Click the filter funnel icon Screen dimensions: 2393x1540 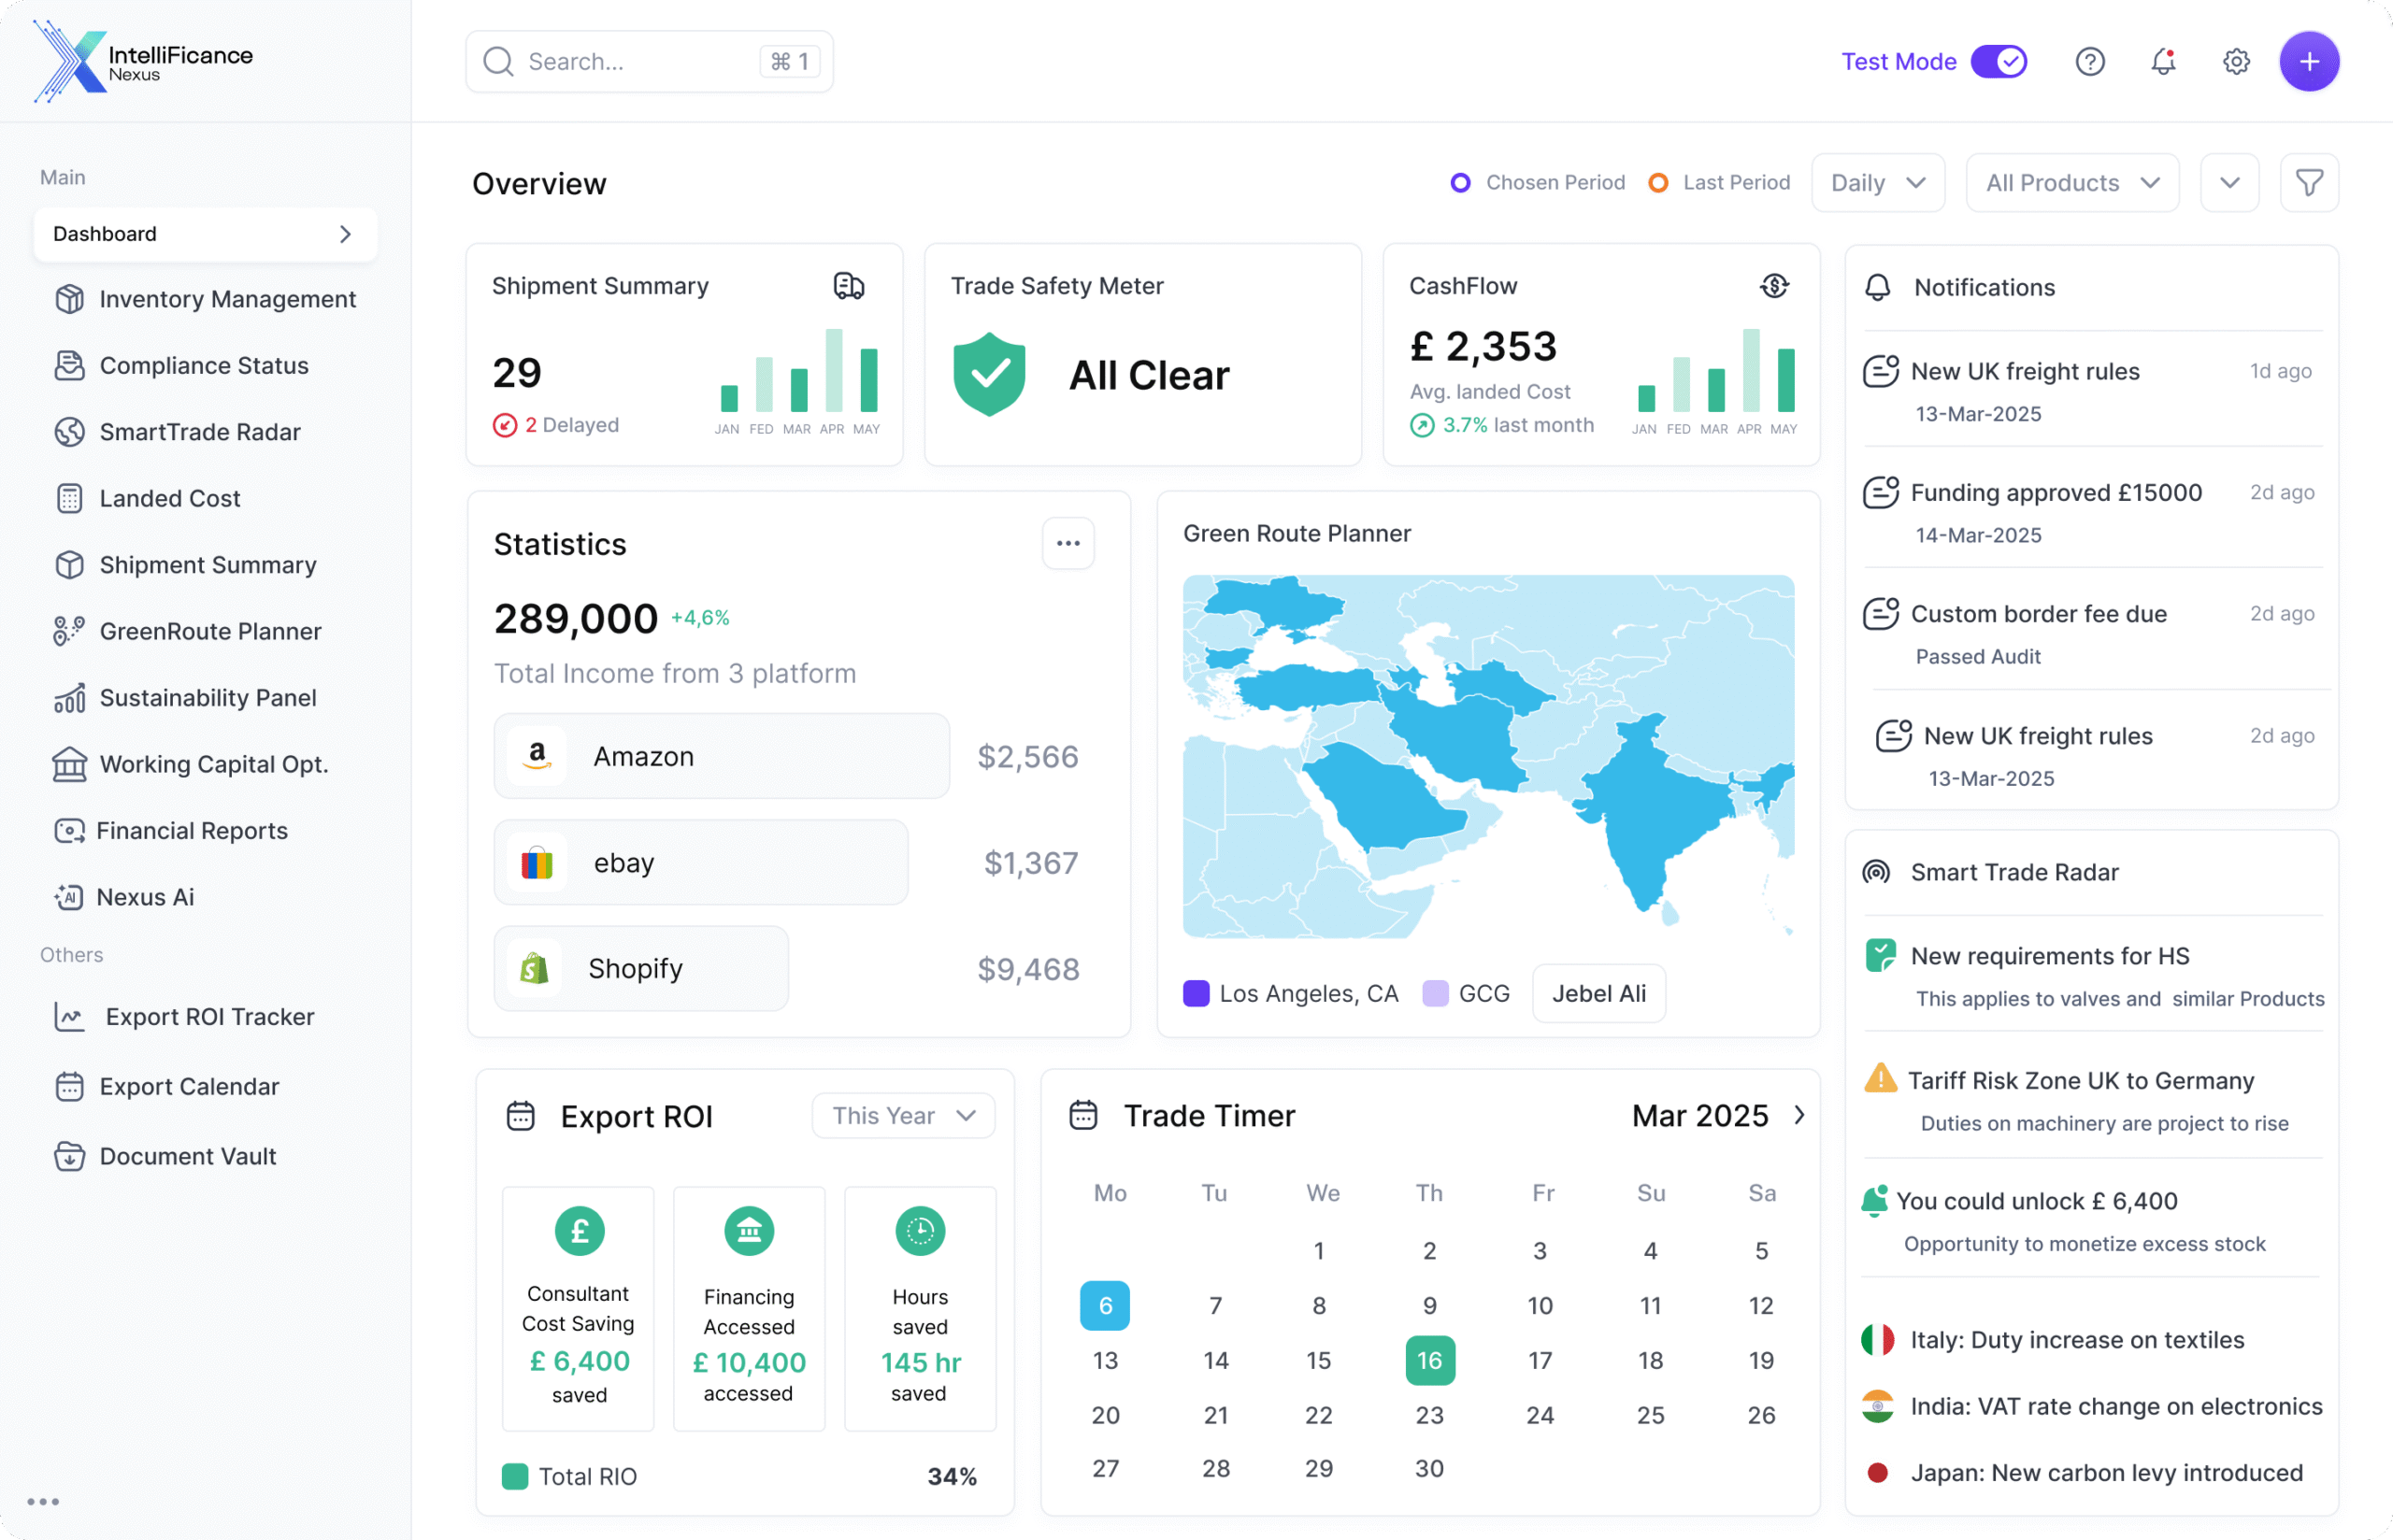(x=2308, y=183)
